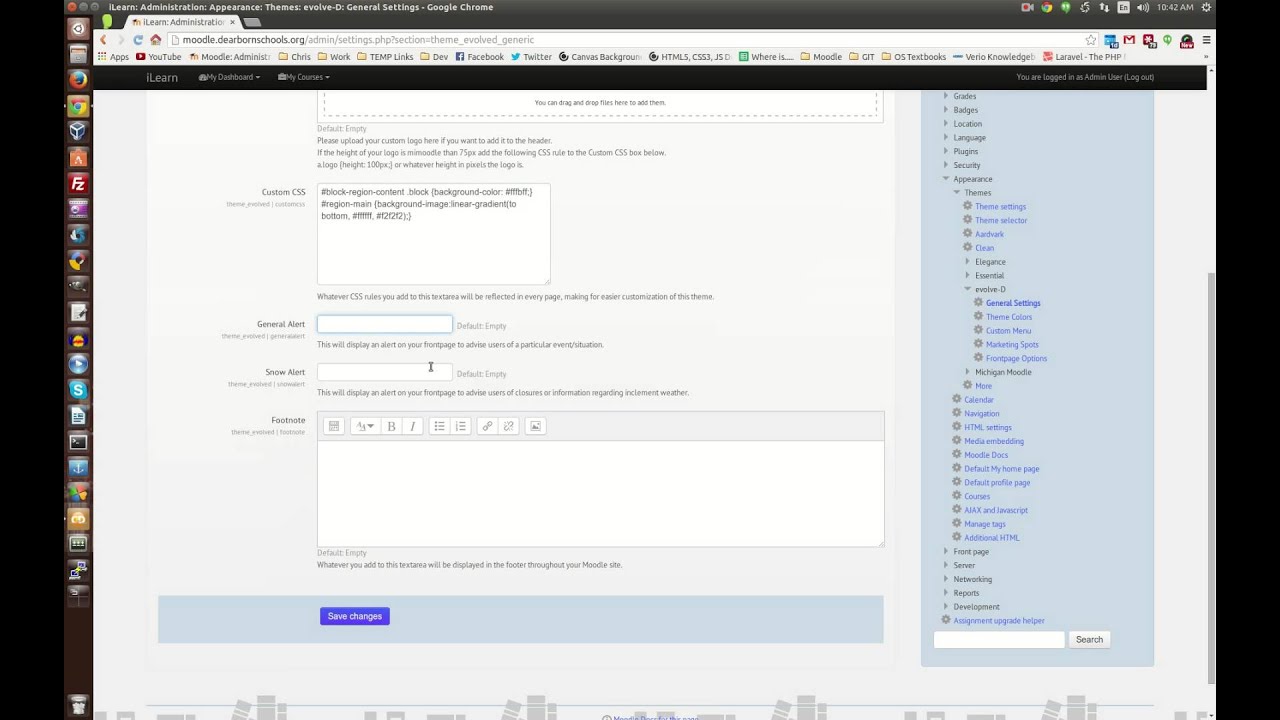Expand the Grades tree node
1280x720 pixels.
click(946, 96)
